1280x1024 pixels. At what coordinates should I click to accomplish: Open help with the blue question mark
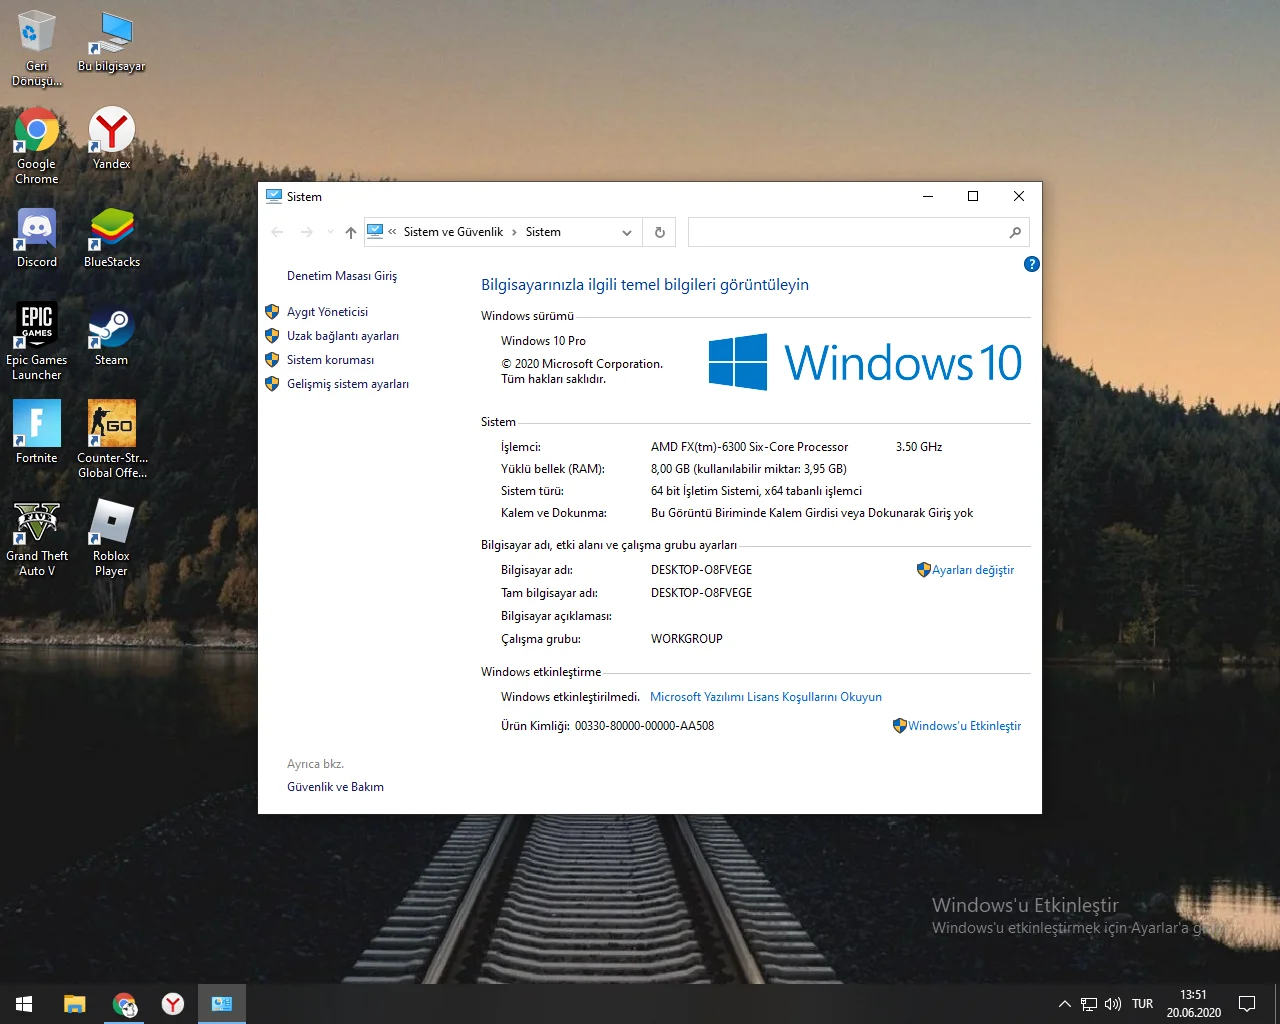click(1032, 264)
